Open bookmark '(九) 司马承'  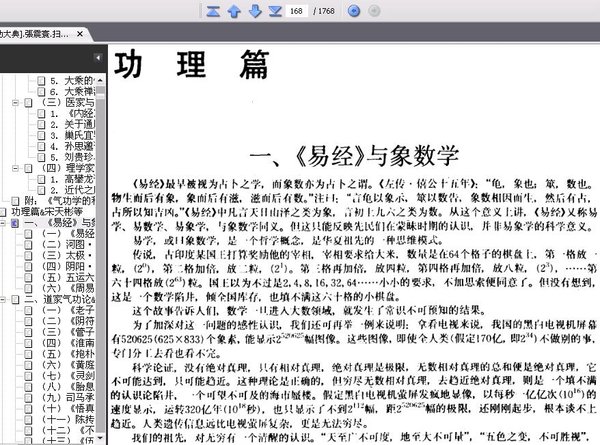tap(68, 397)
